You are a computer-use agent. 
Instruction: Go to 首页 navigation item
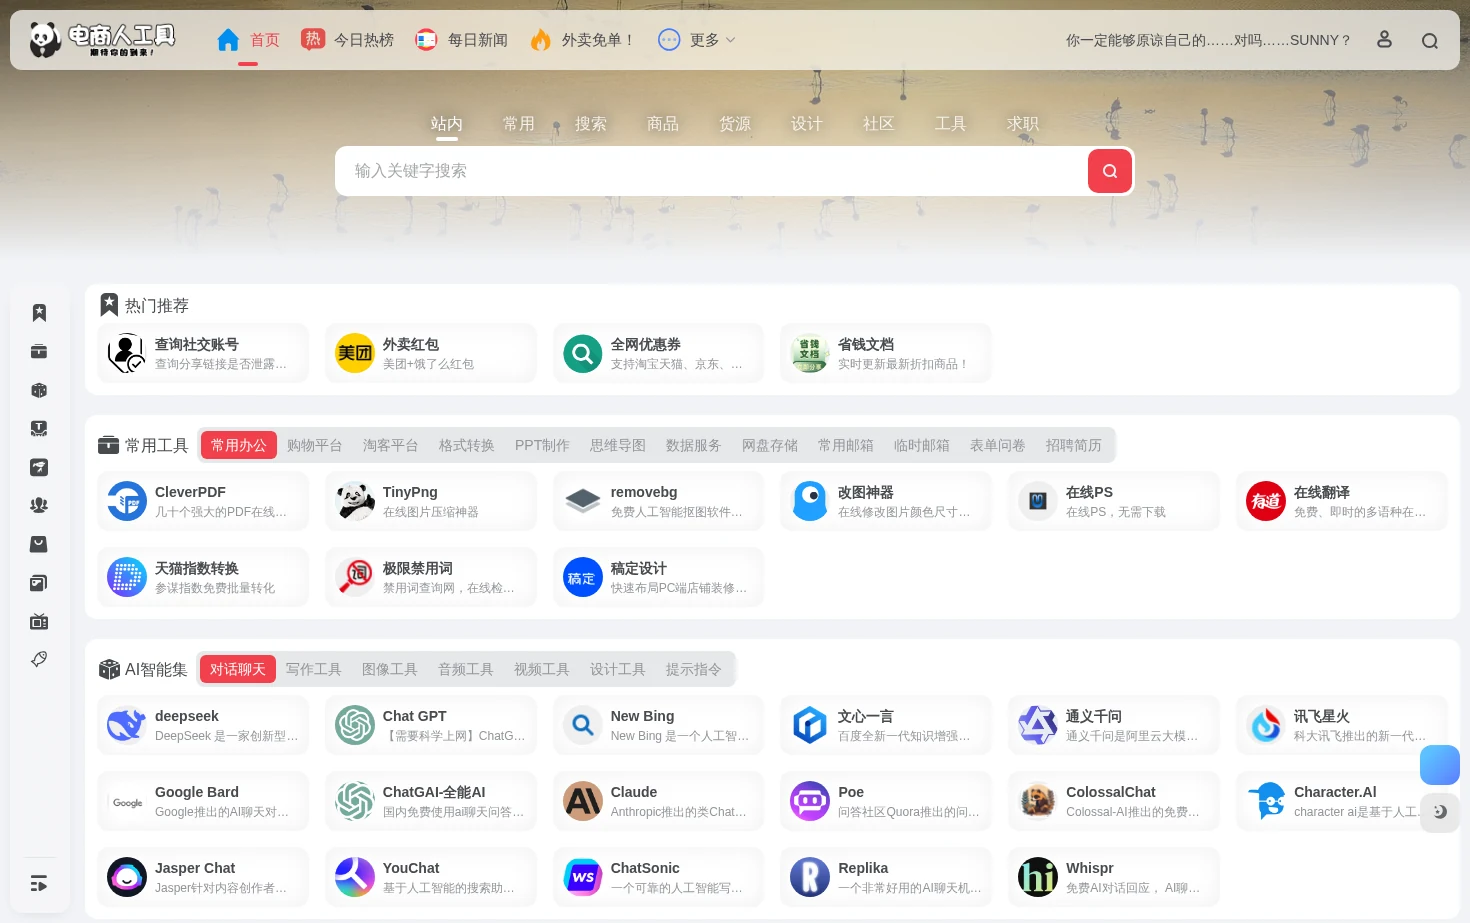[248, 40]
